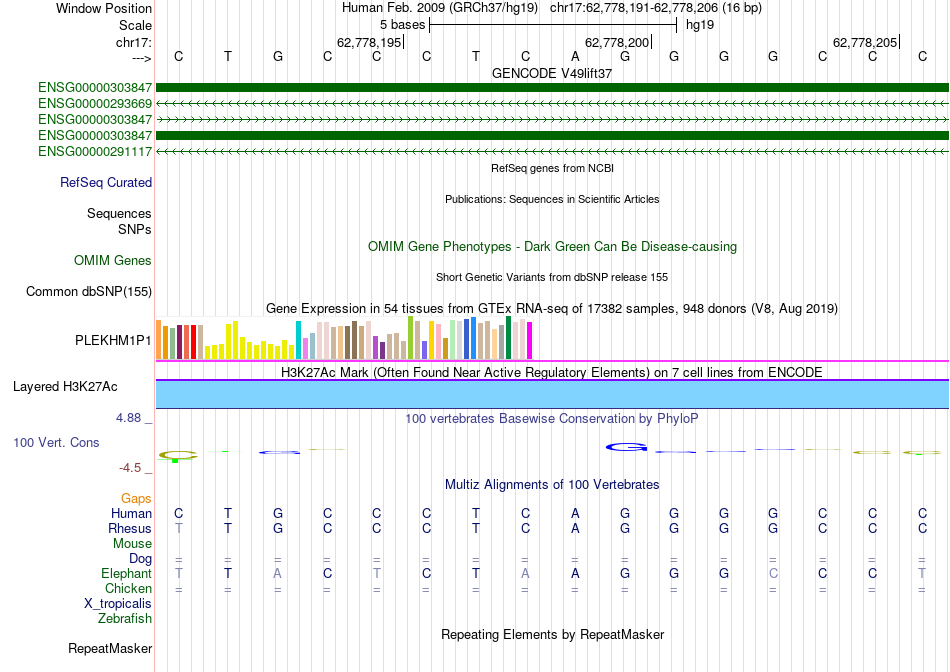Viewport: 950px width, 672px height.
Task: Click the Common dbSNP(155) track label
Action: (x=89, y=291)
